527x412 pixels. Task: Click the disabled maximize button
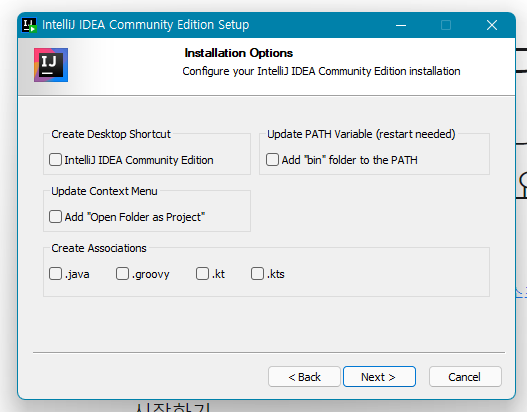point(446,25)
